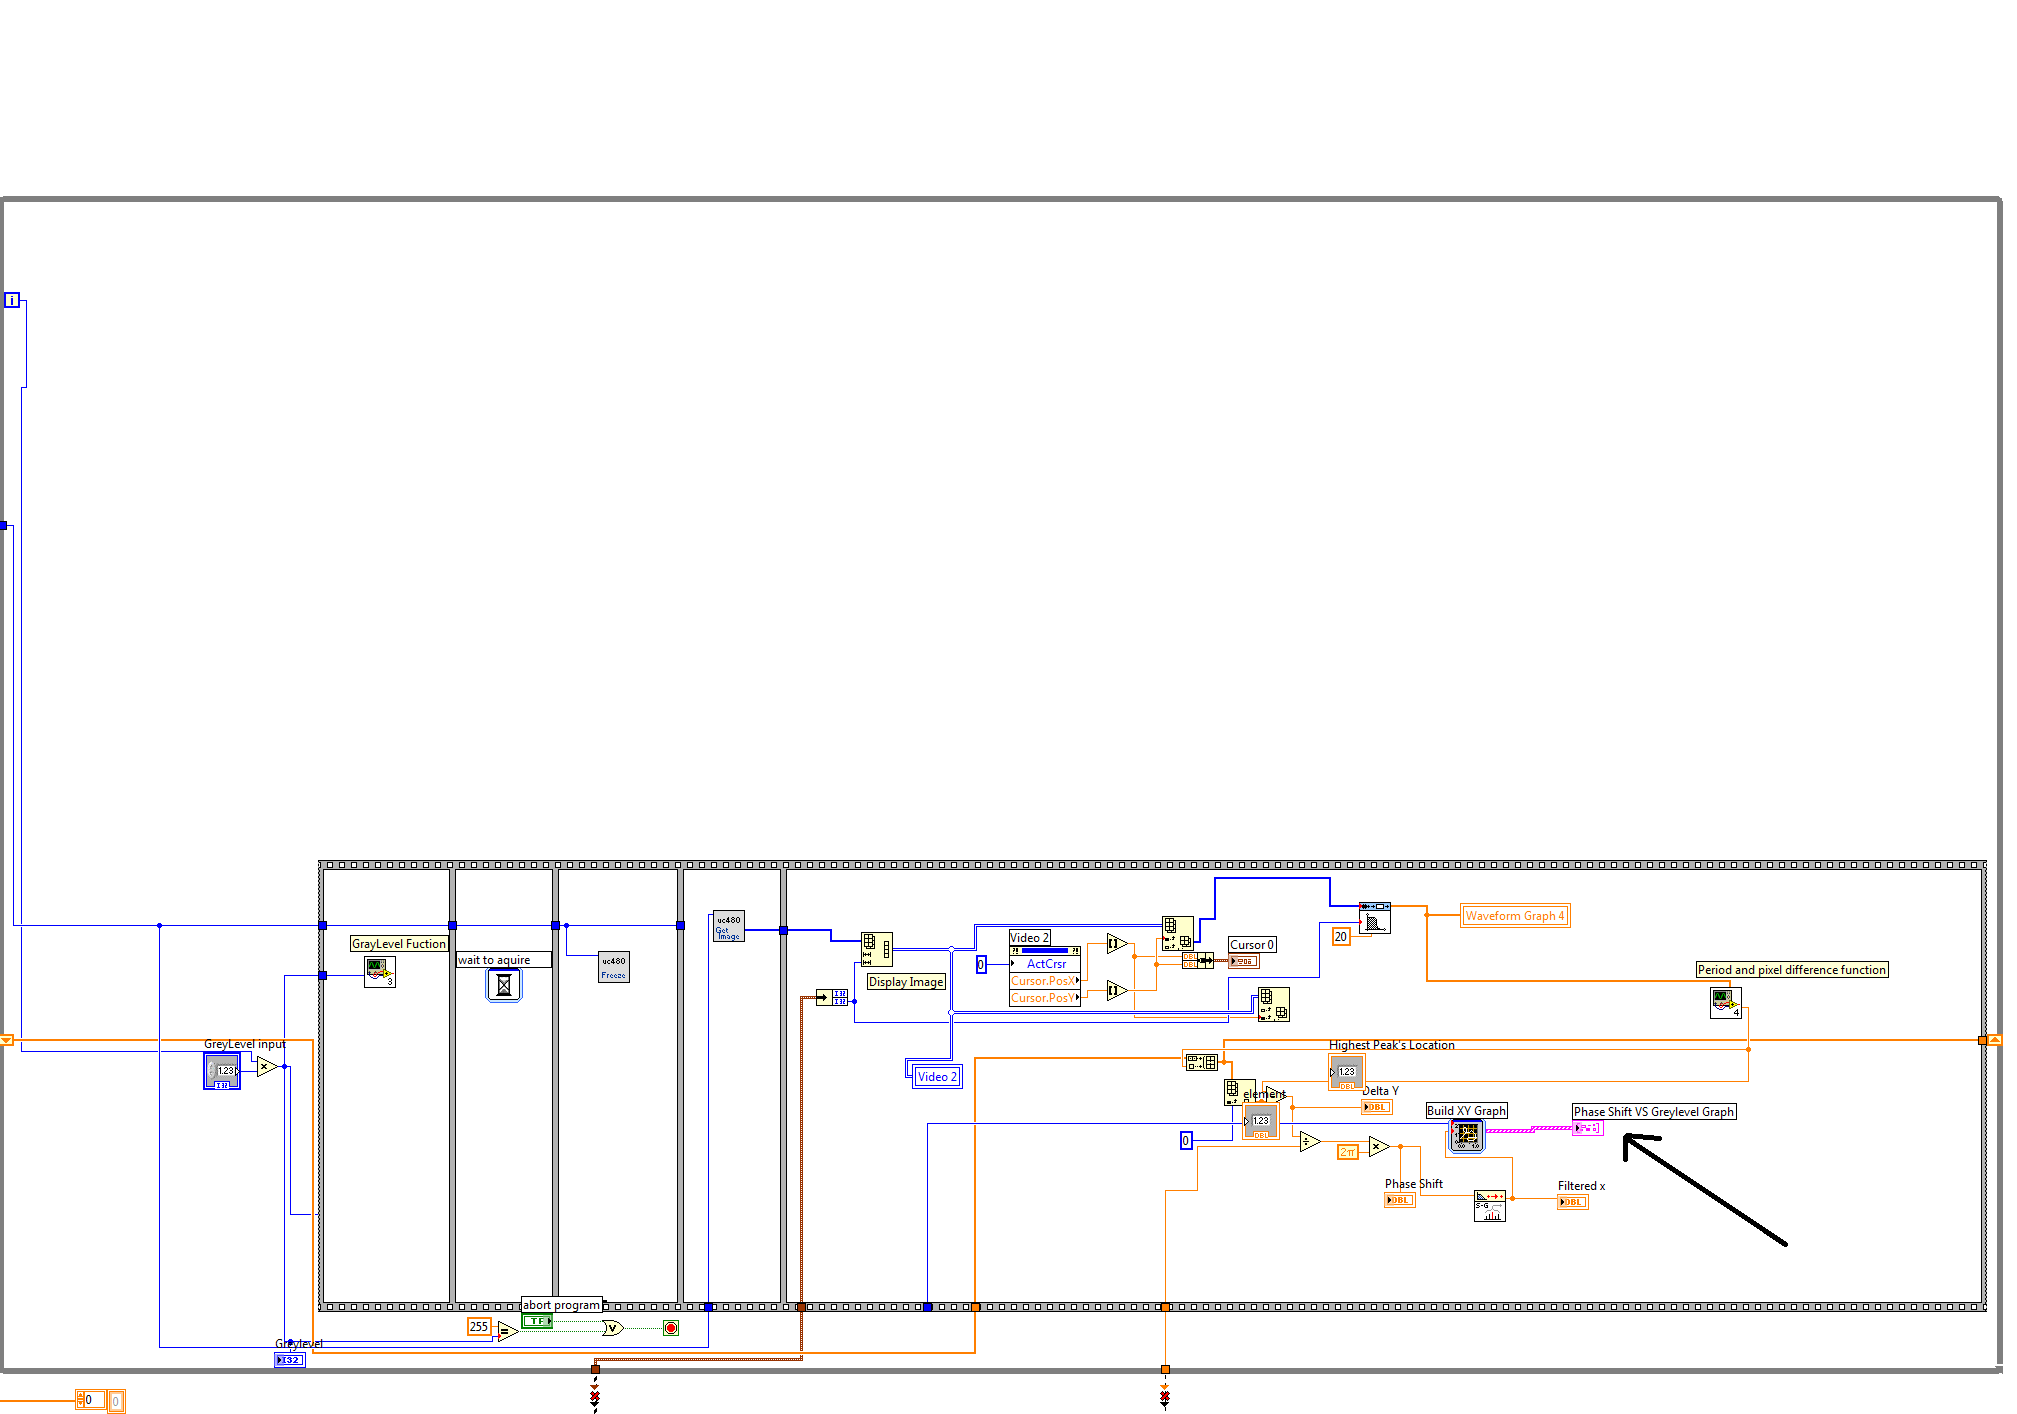
Task: Select the uc480 Get Image subVI
Action: 728,926
